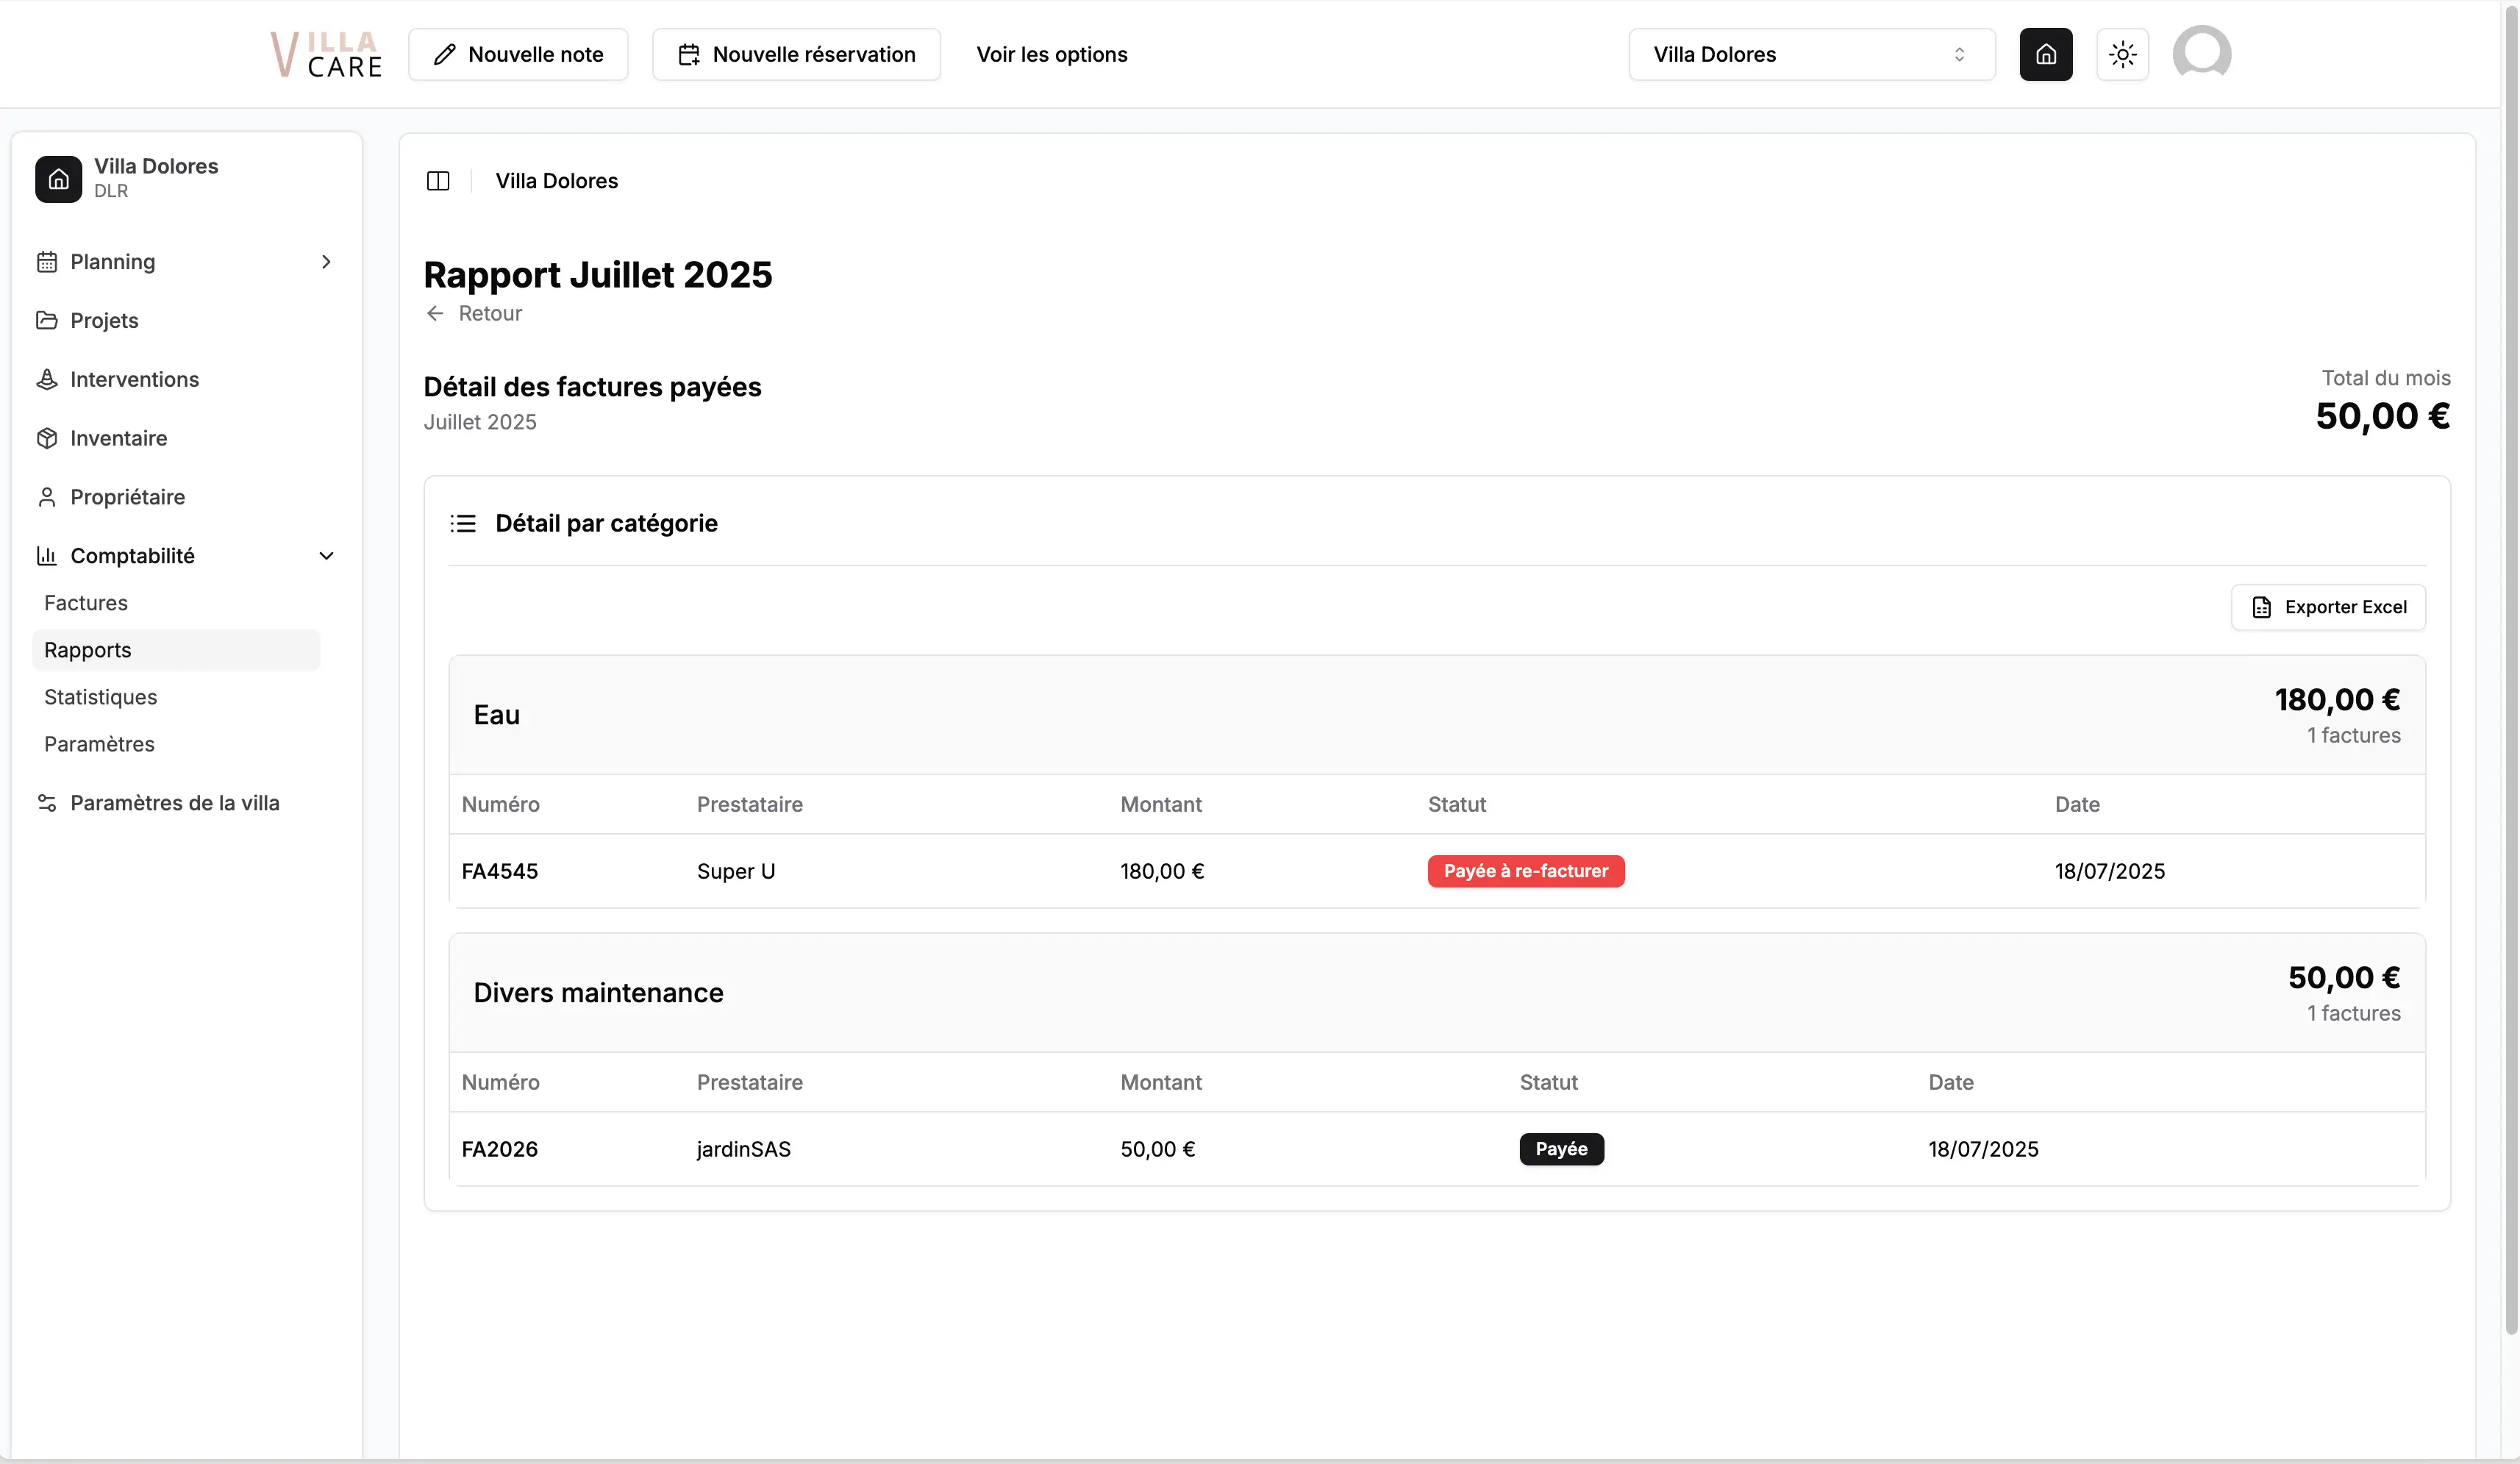Click Voir les options link
The width and height of the screenshot is (2520, 1464).
point(1051,54)
